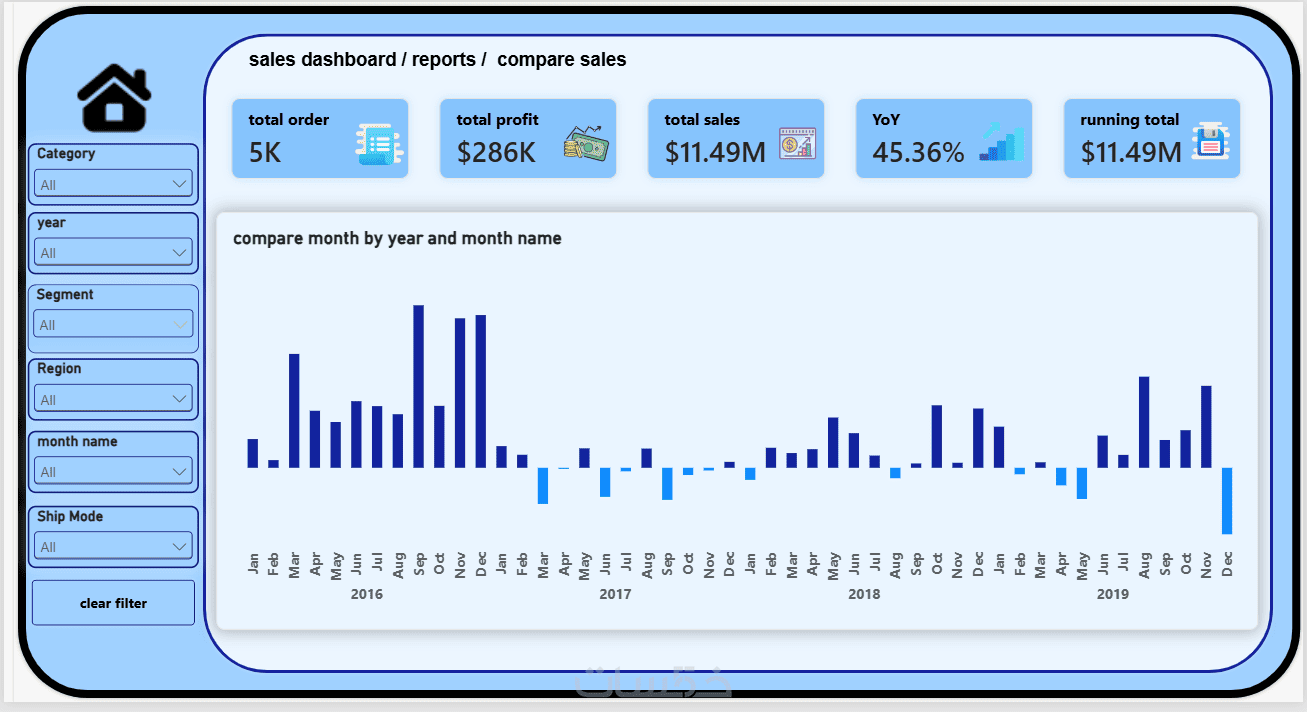Select the total profit $286K card
Image resolution: width=1307 pixels, height=712 pixels.
click(x=528, y=139)
